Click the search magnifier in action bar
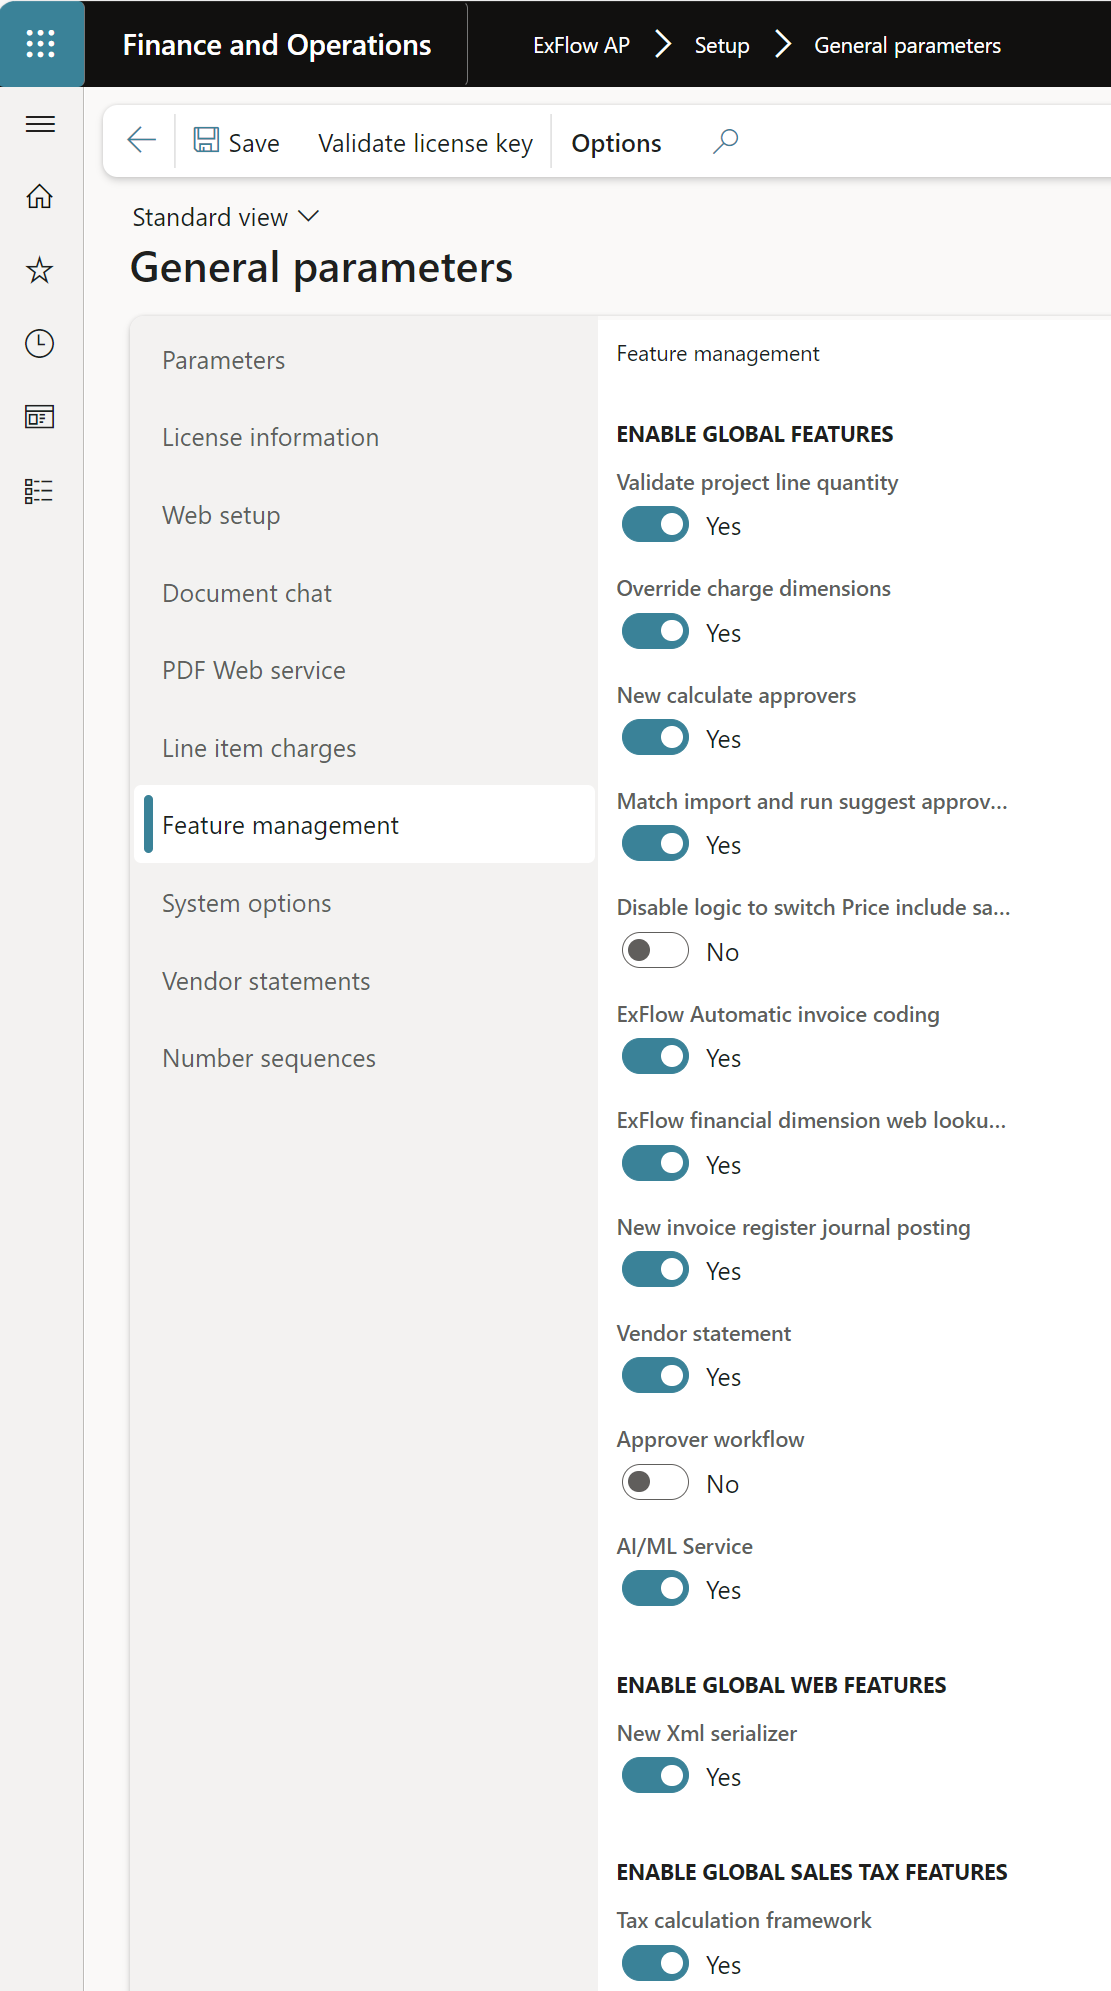The height and width of the screenshot is (1991, 1111). pos(725,141)
